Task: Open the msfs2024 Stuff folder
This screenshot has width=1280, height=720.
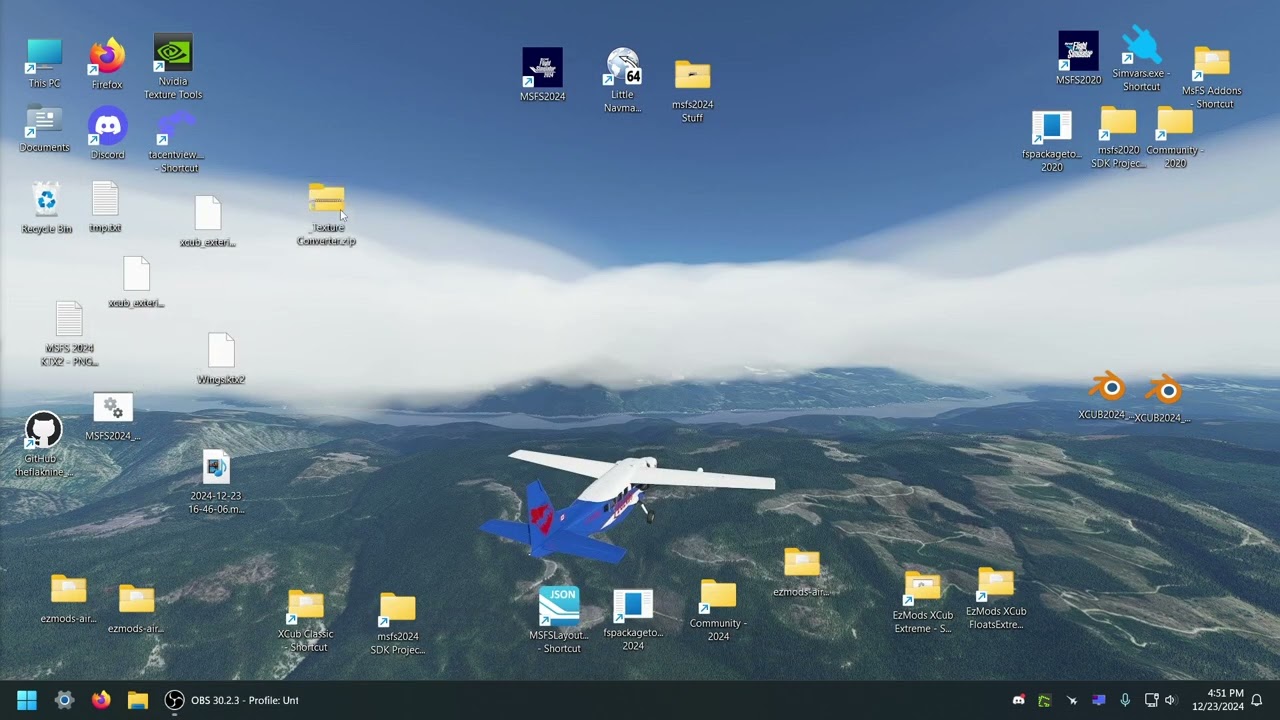Action: point(692,91)
